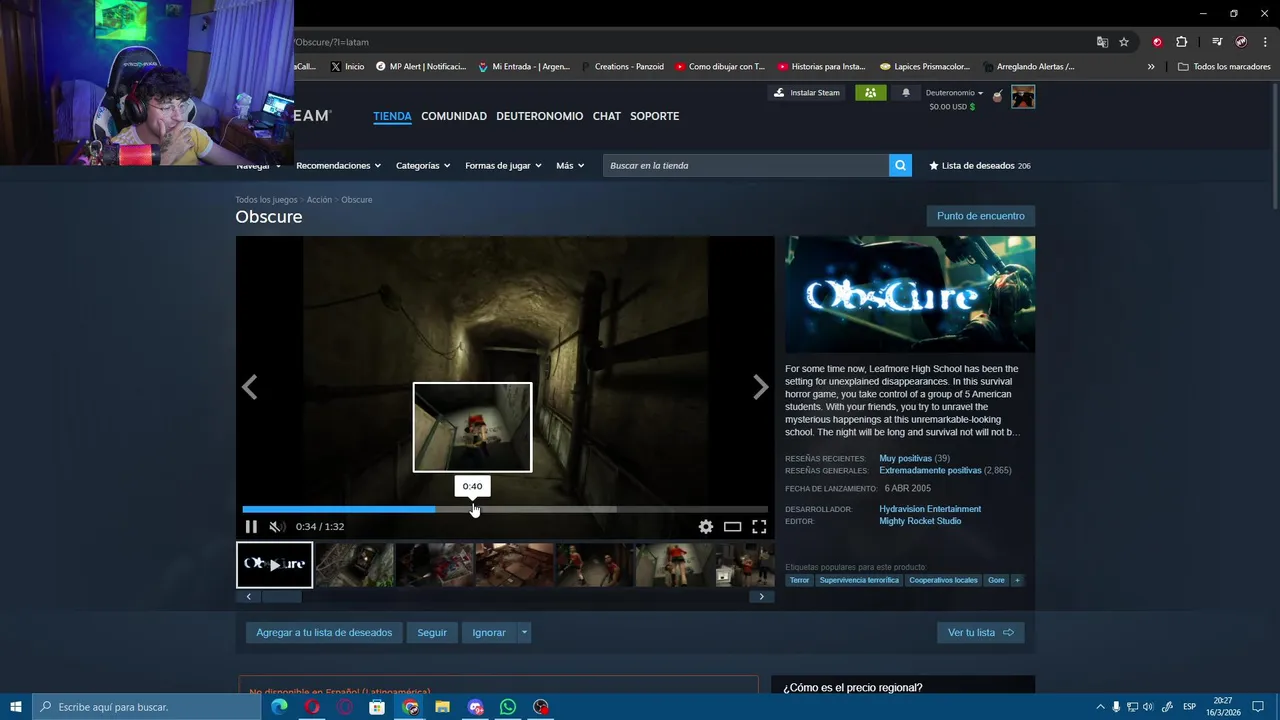Screen dimensions: 1280x720
Task: Expand the Categorías dropdown
Action: [x=423, y=166]
